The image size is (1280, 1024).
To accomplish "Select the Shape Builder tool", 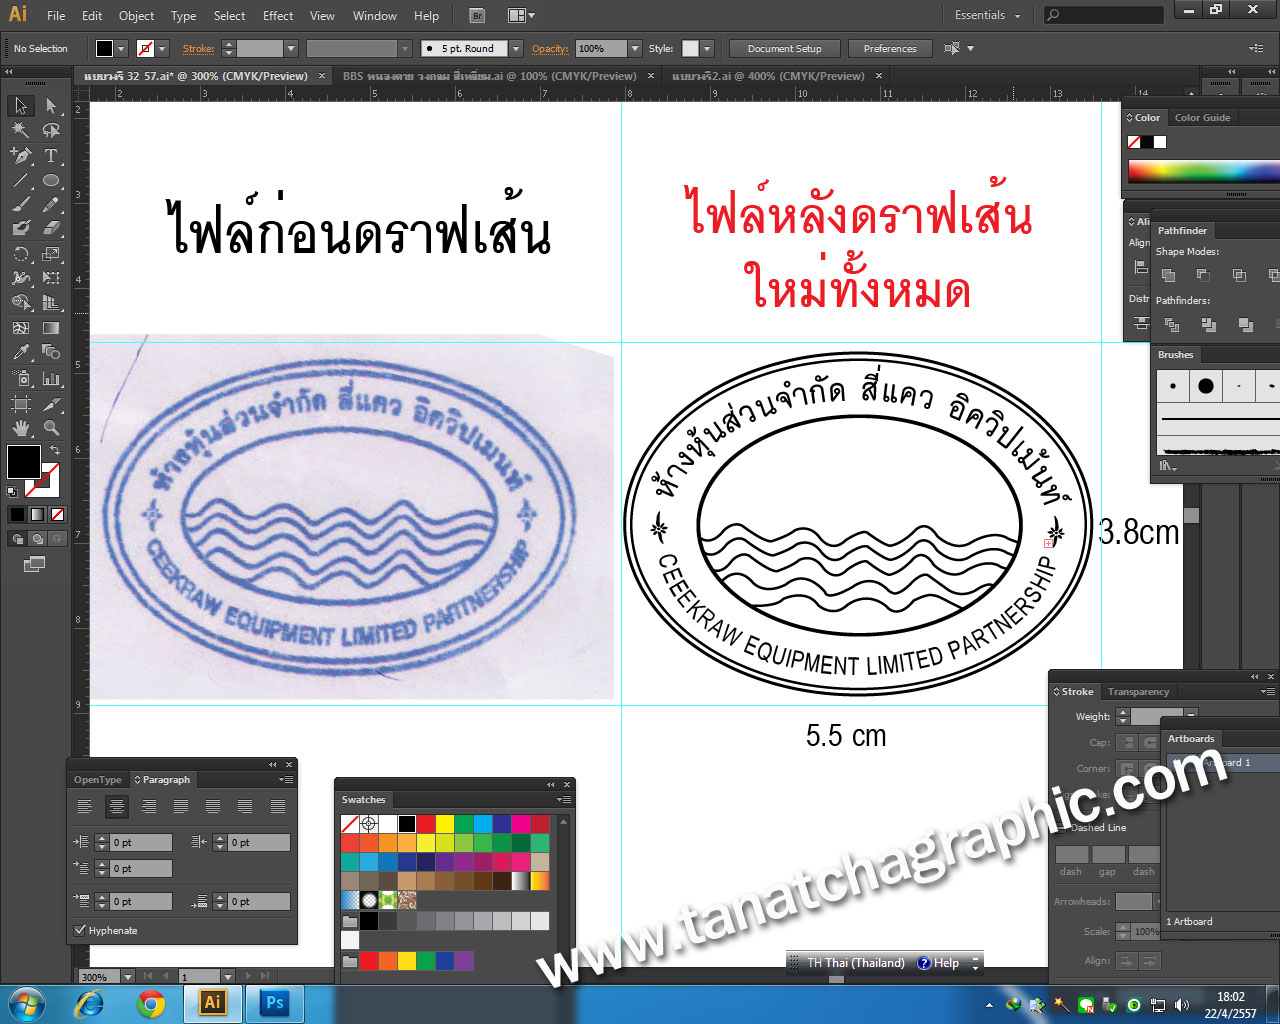I will [x=21, y=303].
